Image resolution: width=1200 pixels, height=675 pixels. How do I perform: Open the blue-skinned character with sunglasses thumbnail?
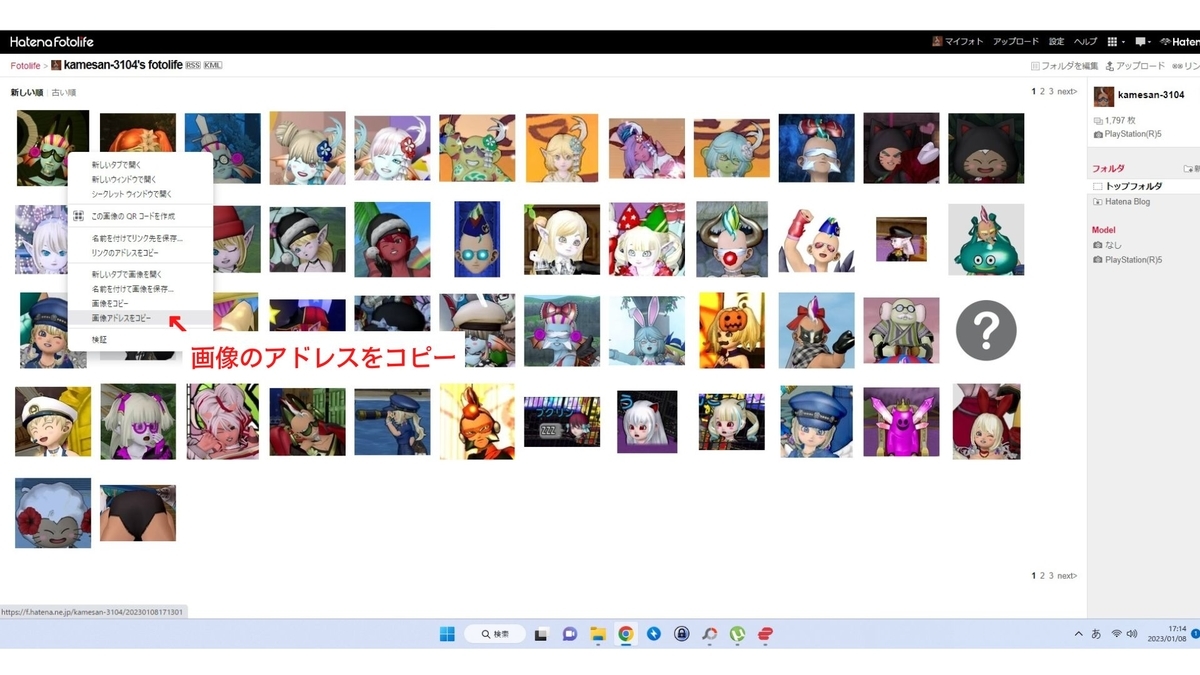[477, 239]
